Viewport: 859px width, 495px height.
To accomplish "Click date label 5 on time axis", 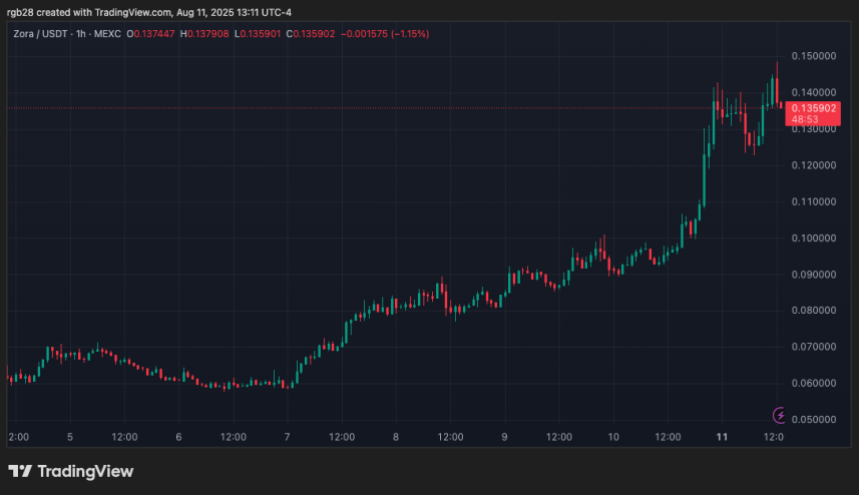I will point(70,437).
